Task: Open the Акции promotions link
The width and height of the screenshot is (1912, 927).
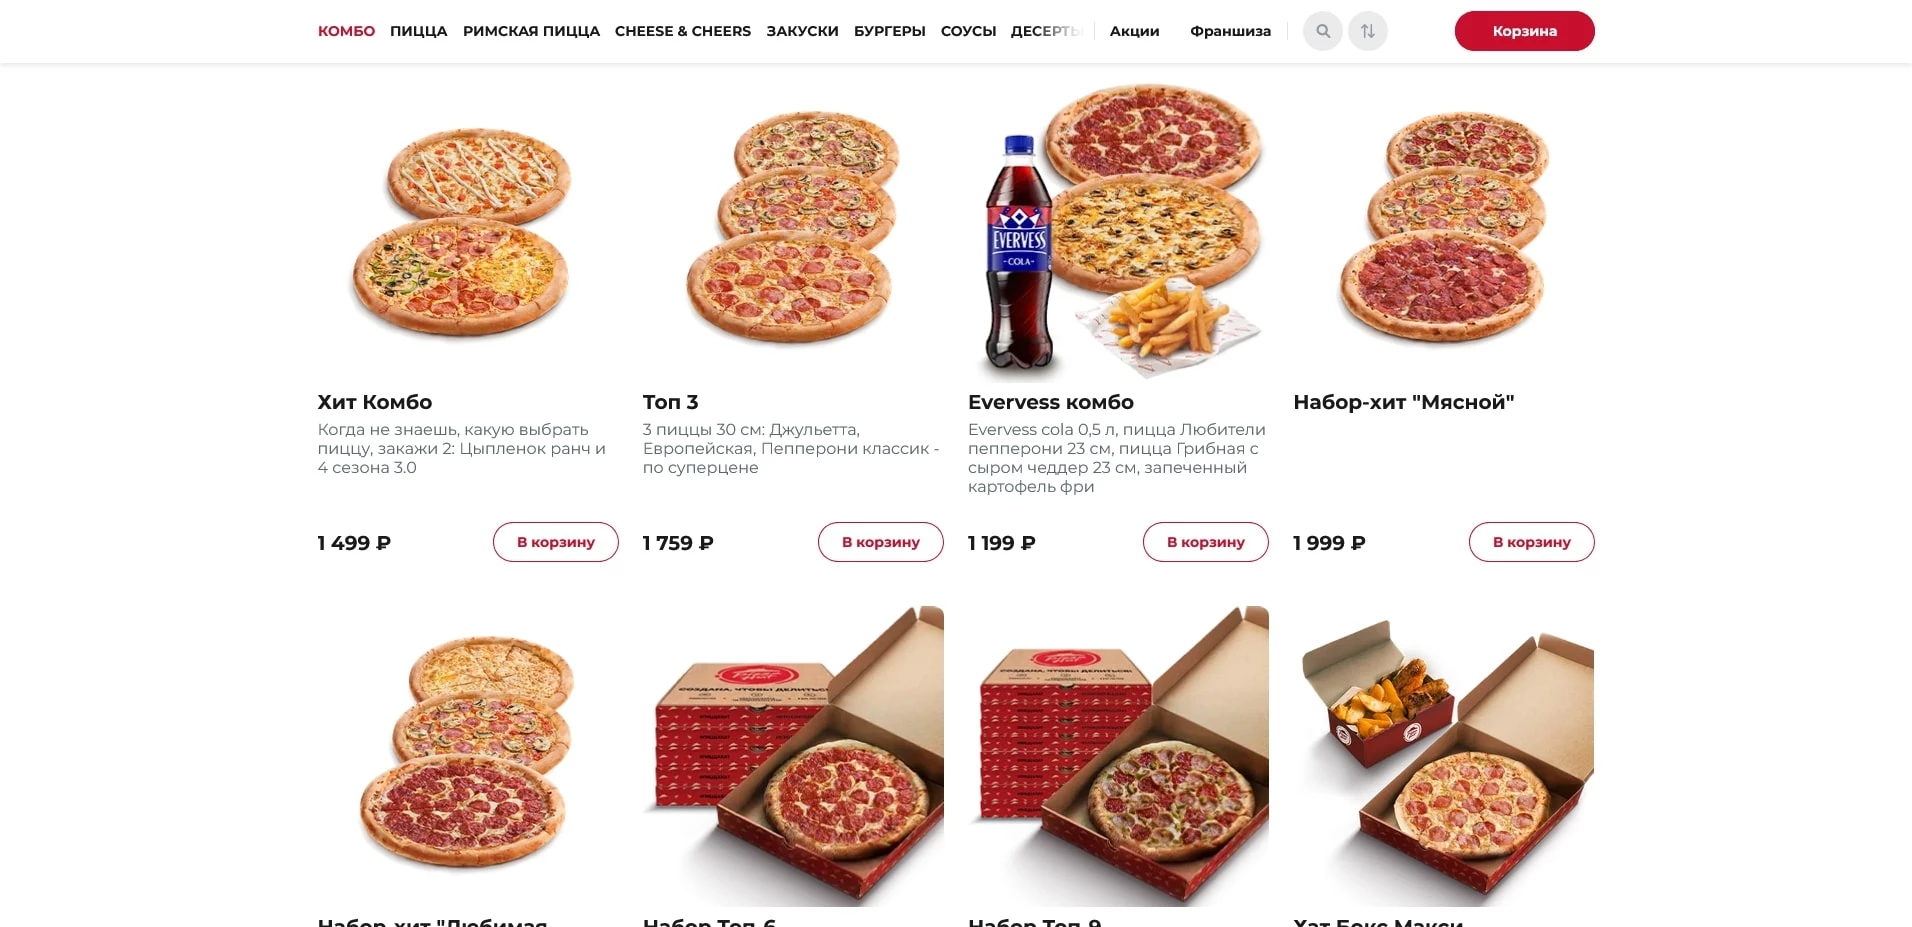Action: tap(1134, 31)
